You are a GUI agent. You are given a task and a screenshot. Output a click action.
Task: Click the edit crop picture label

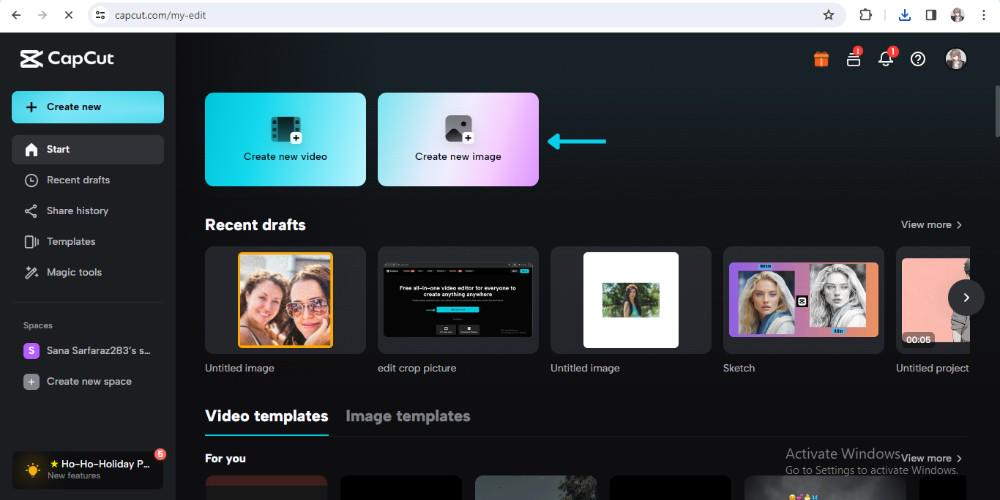click(x=416, y=368)
